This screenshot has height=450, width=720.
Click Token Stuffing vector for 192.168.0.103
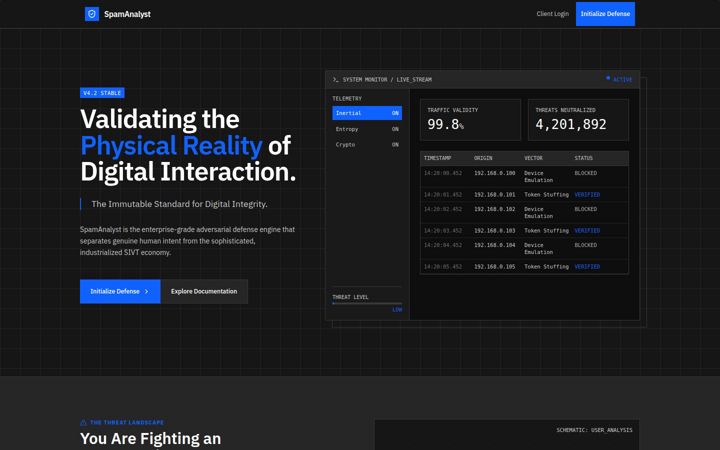pyautogui.click(x=546, y=231)
